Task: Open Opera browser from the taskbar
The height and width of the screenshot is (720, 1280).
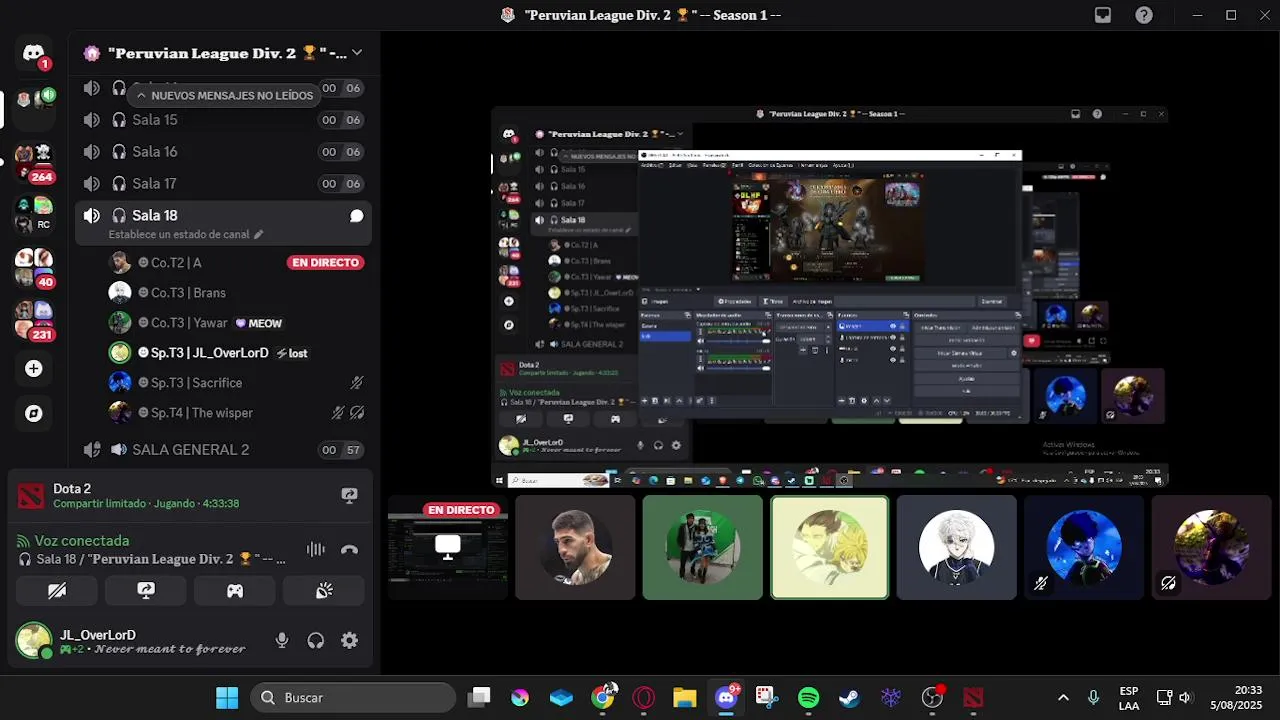Action: (x=643, y=698)
